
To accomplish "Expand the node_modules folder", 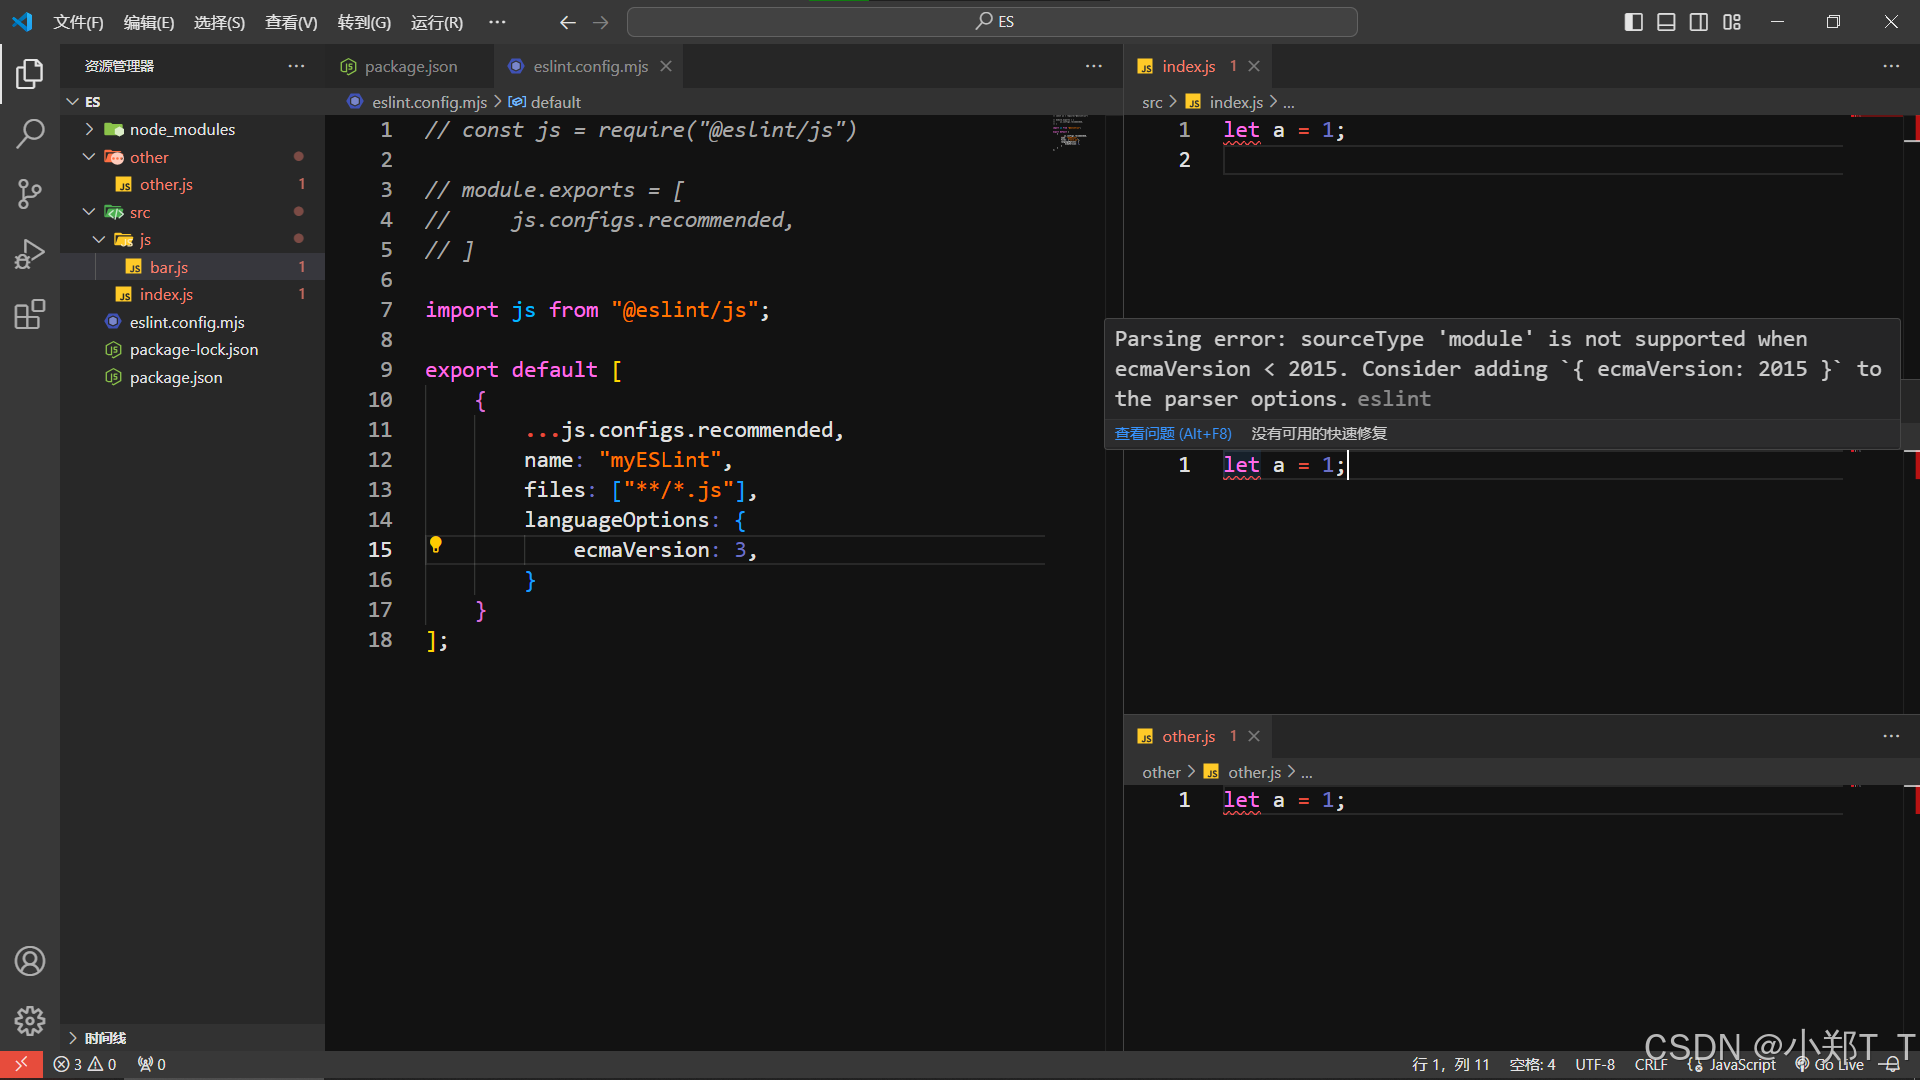I will [182, 129].
